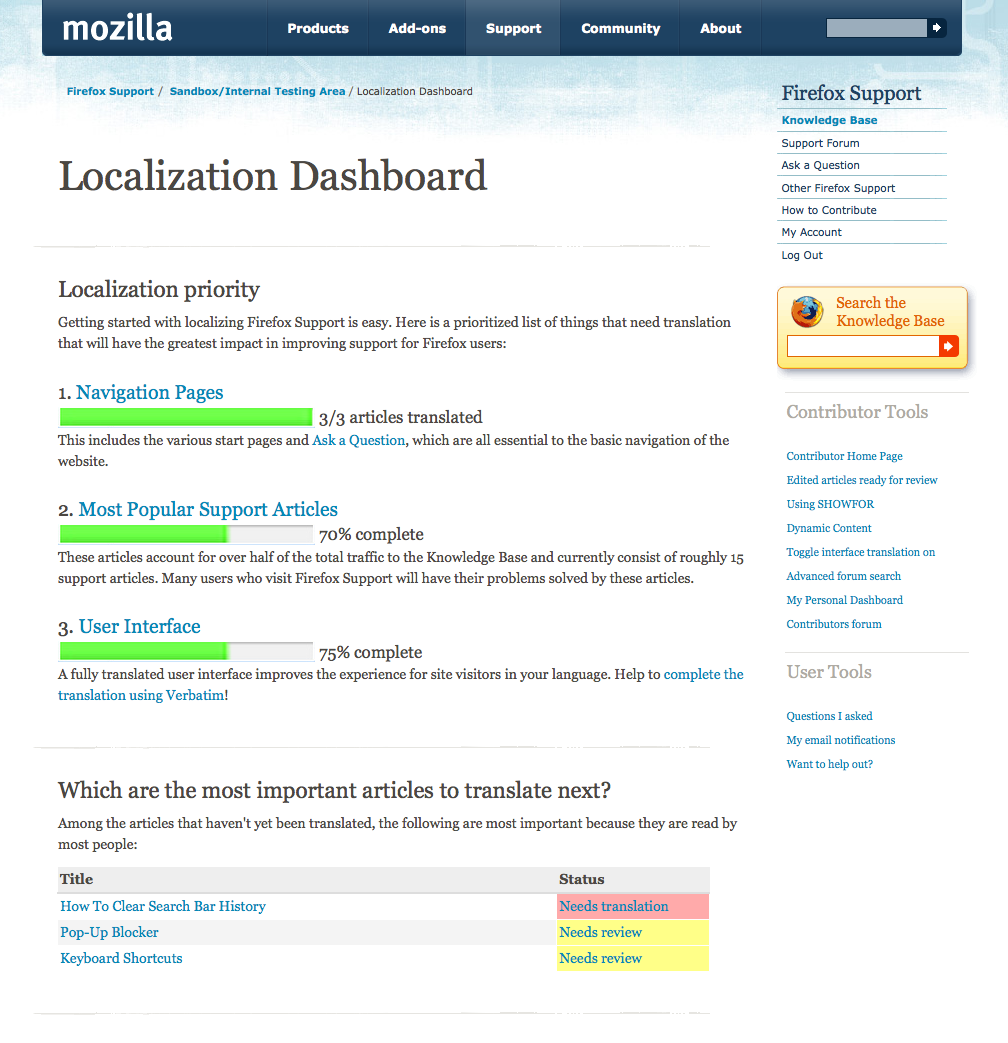Click the 70% complete progress bar
Image resolution: width=1008 pixels, height=1043 pixels.
pyautogui.click(x=186, y=534)
